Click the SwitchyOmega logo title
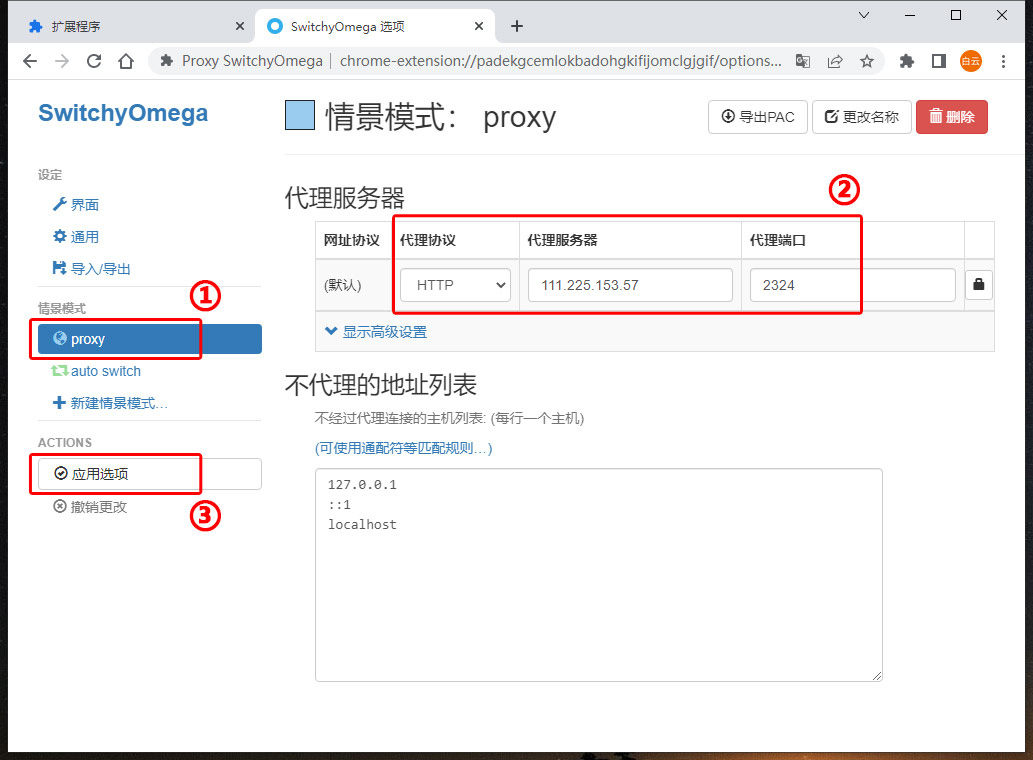This screenshot has width=1033, height=760. 123,113
